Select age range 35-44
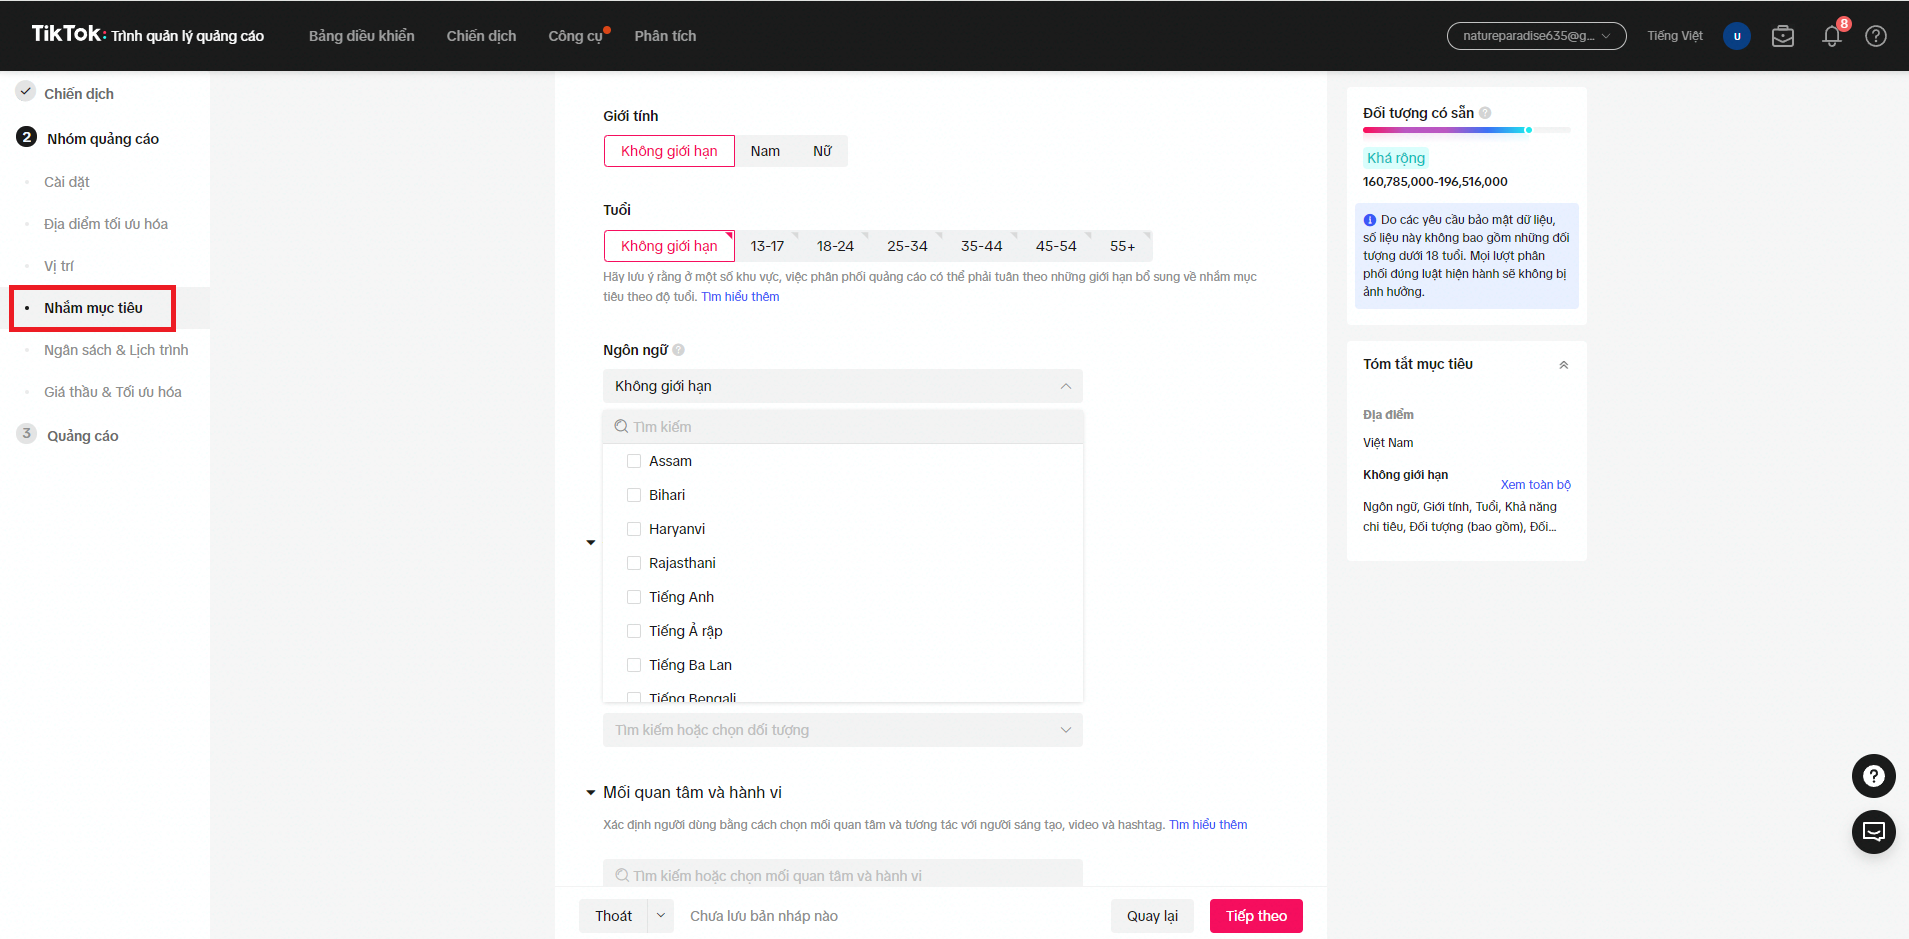This screenshot has height=939, width=1909. (981, 246)
